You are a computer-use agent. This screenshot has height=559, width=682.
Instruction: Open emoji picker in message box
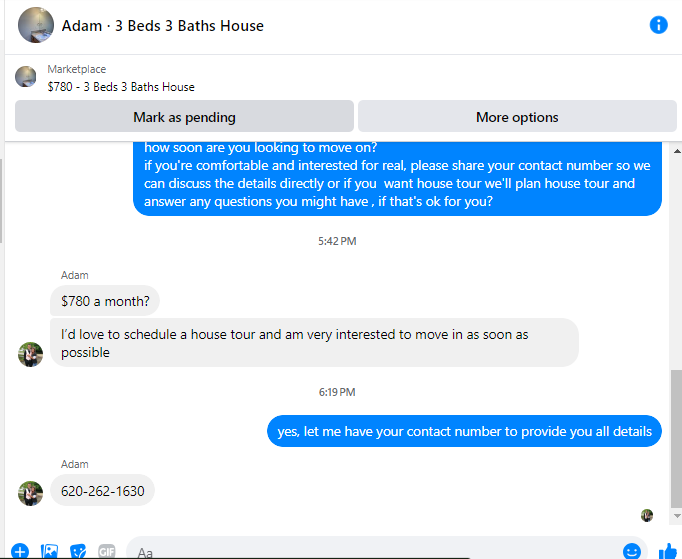point(632,551)
